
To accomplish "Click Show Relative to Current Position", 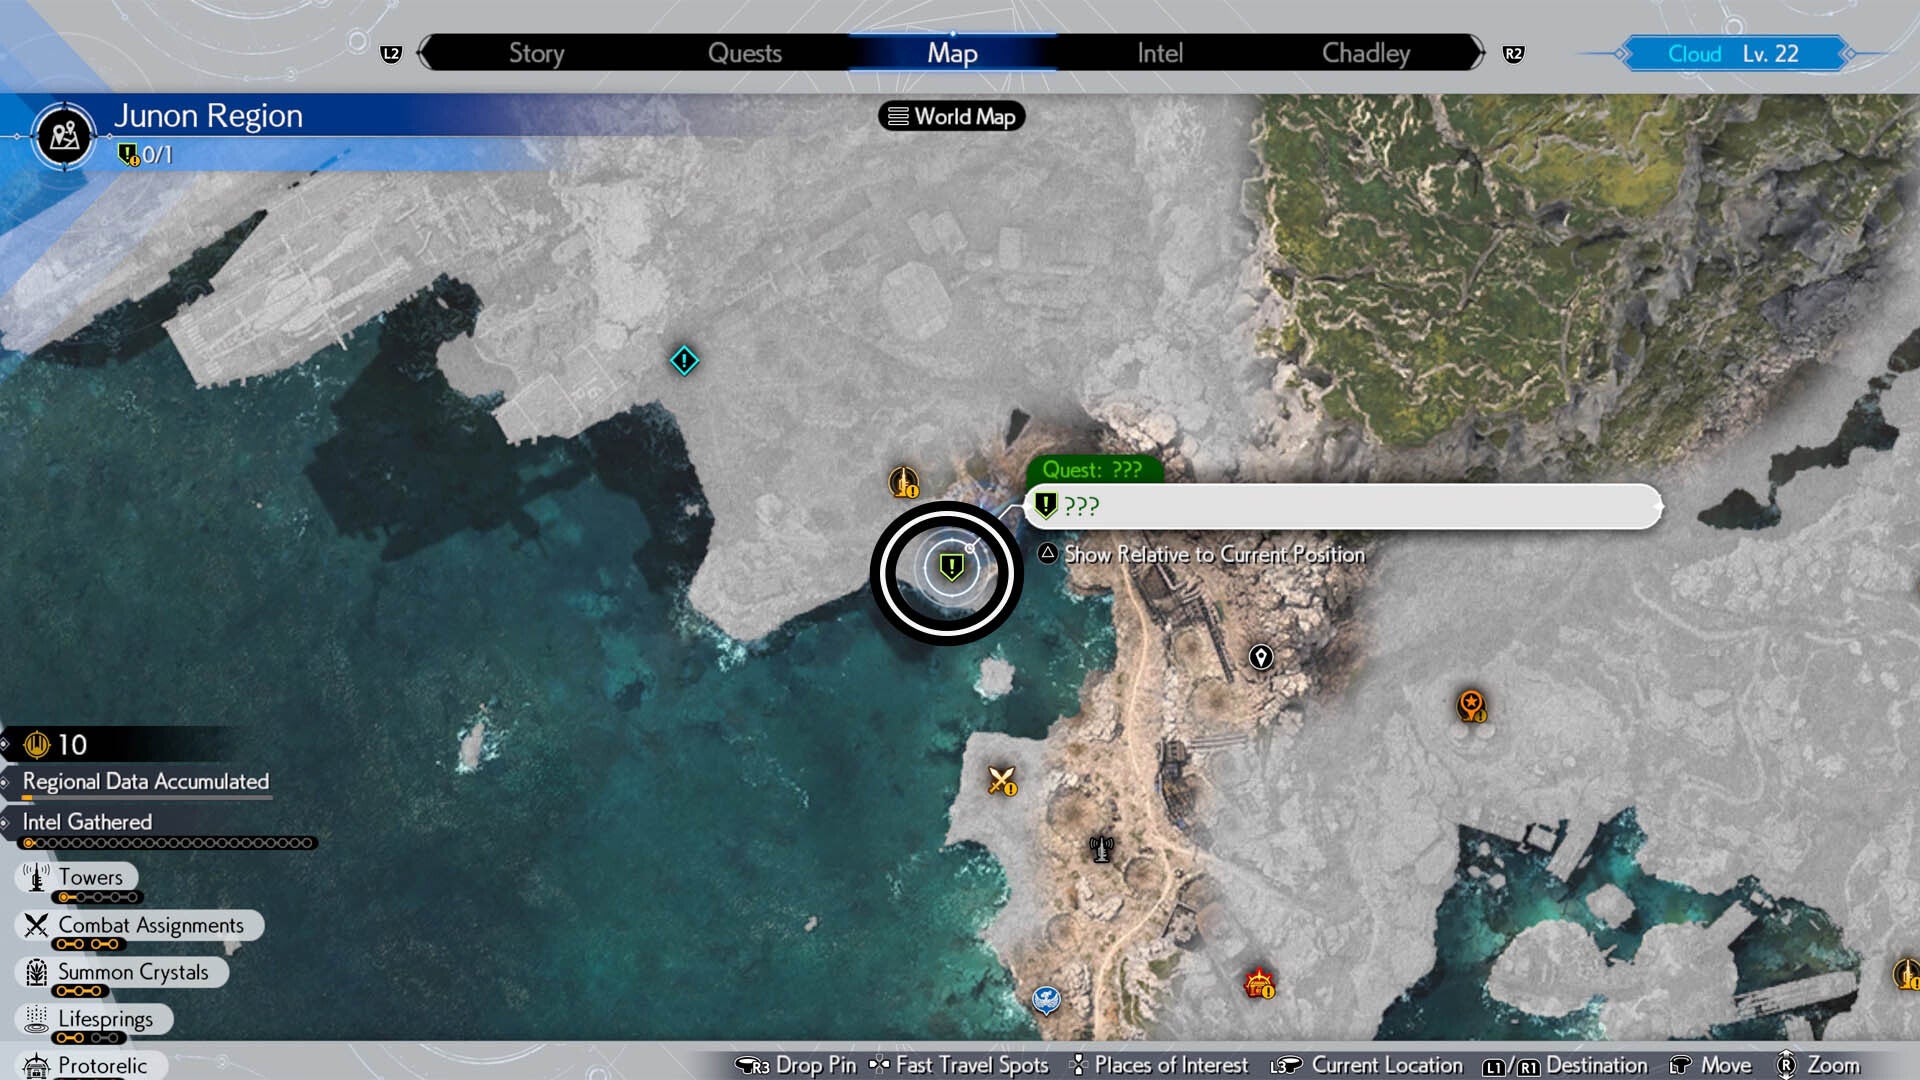I will 1213,554.
